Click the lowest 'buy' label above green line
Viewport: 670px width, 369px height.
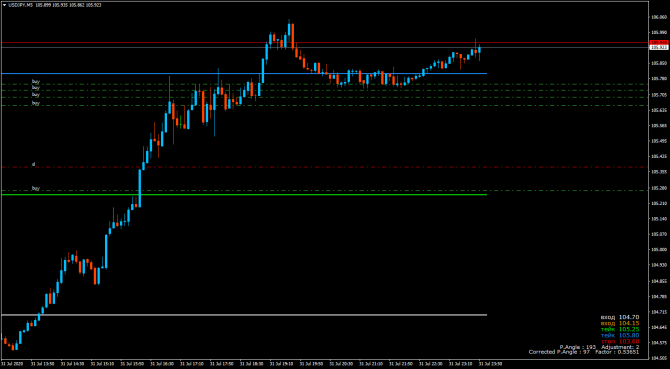(x=35, y=187)
